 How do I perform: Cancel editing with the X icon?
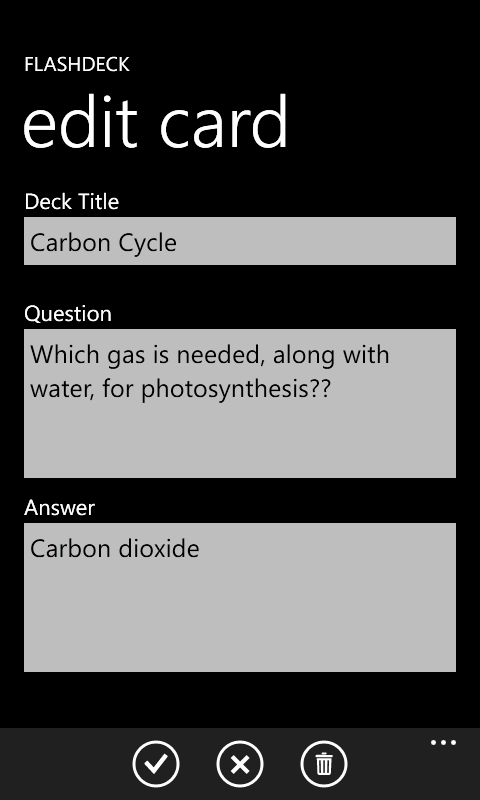tap(240, 764)
